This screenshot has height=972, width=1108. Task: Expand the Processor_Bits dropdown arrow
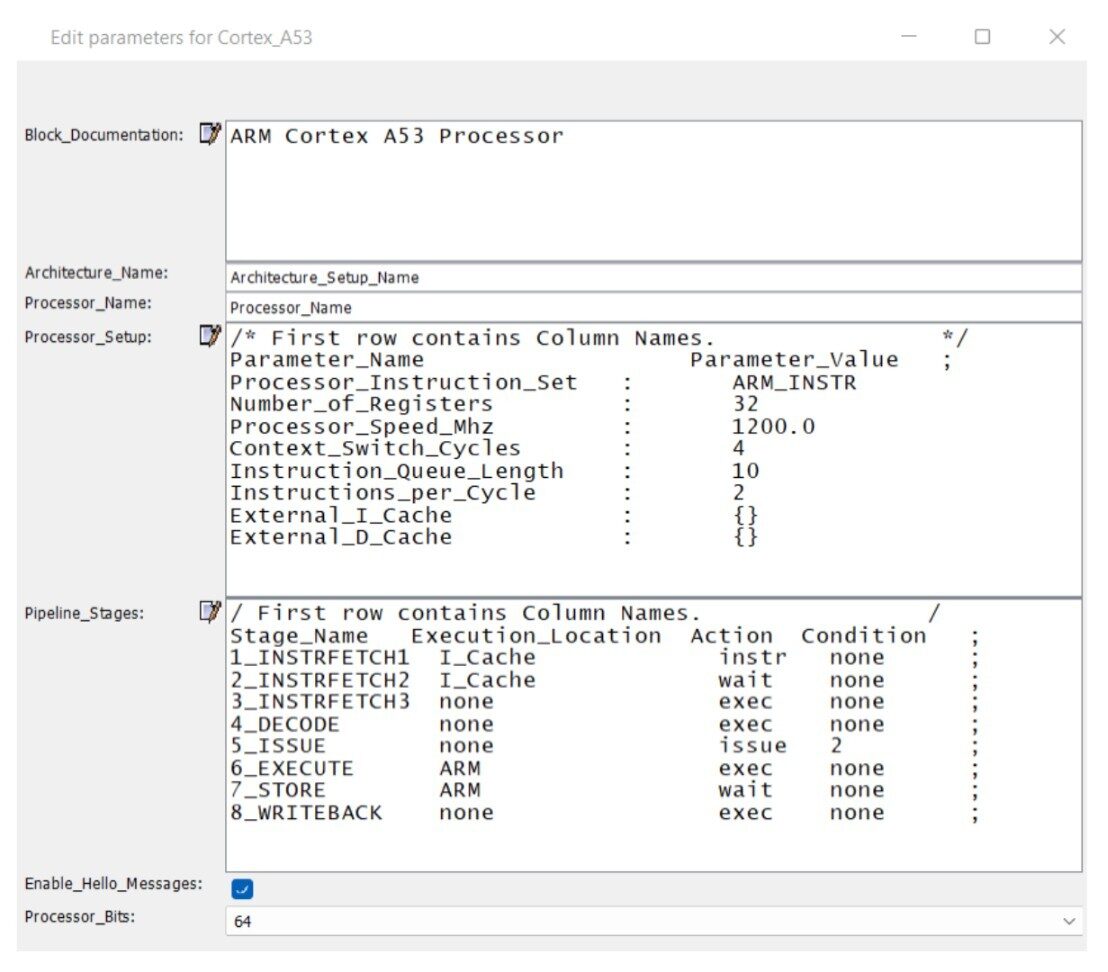point(1069,921)
